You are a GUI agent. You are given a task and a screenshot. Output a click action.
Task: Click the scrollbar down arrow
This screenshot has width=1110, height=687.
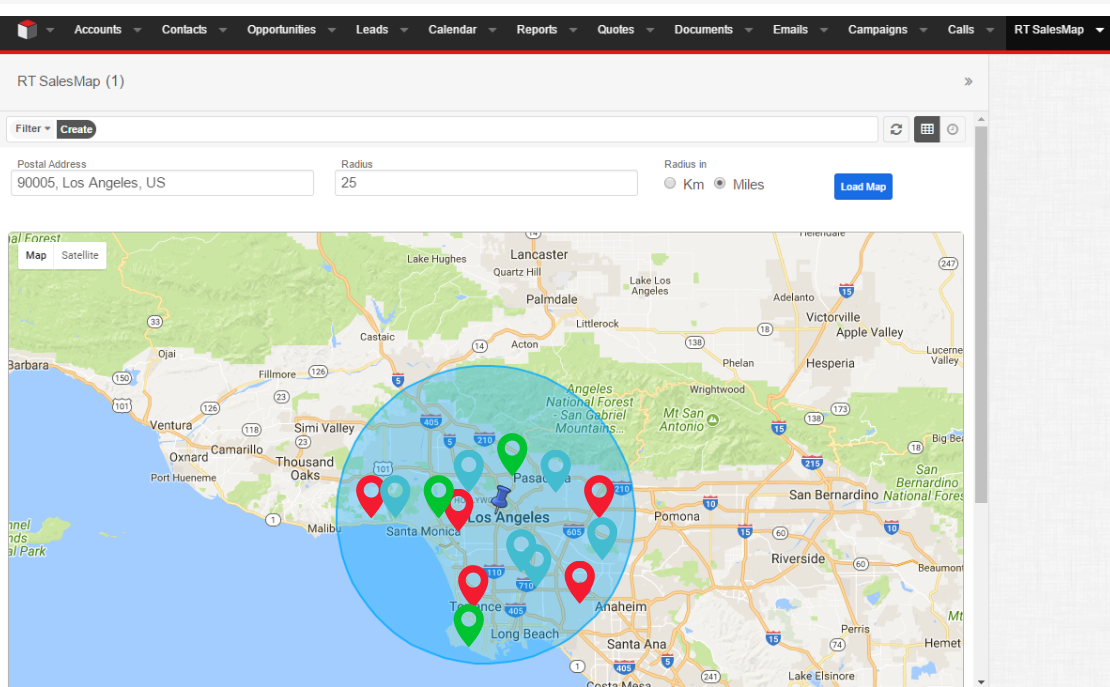click(980, 681)
